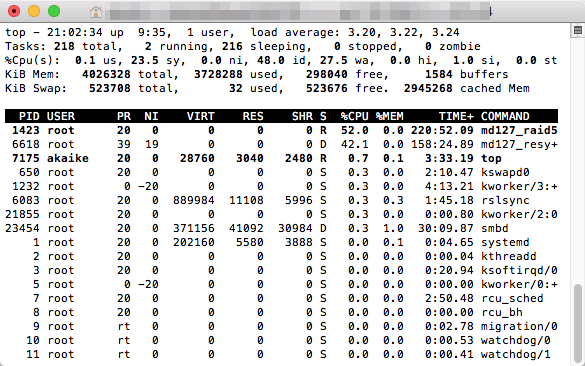
Task: Click the RES column header
Action: coord(253,116)
